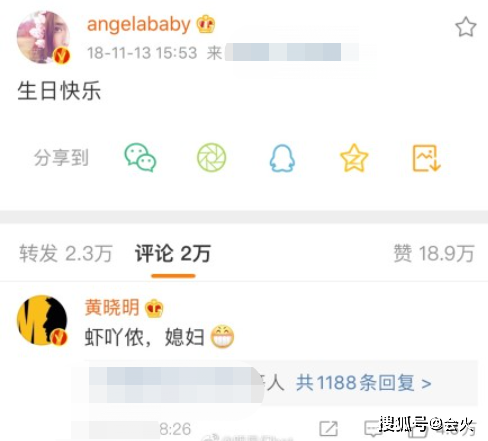
Task: Share to Moments camera shutter icon
Action: 212,157
